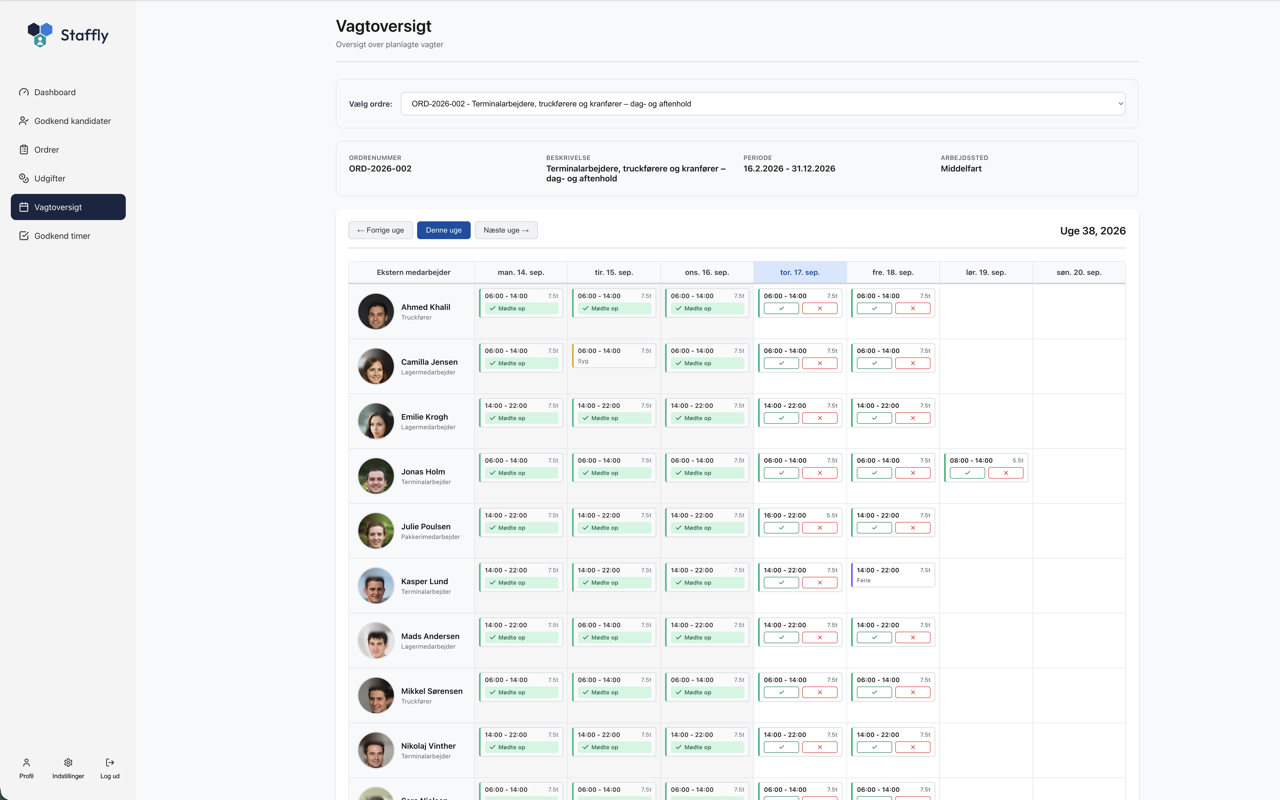
Task: Open the Udgifter sidebar page
Action: (68, 178)
